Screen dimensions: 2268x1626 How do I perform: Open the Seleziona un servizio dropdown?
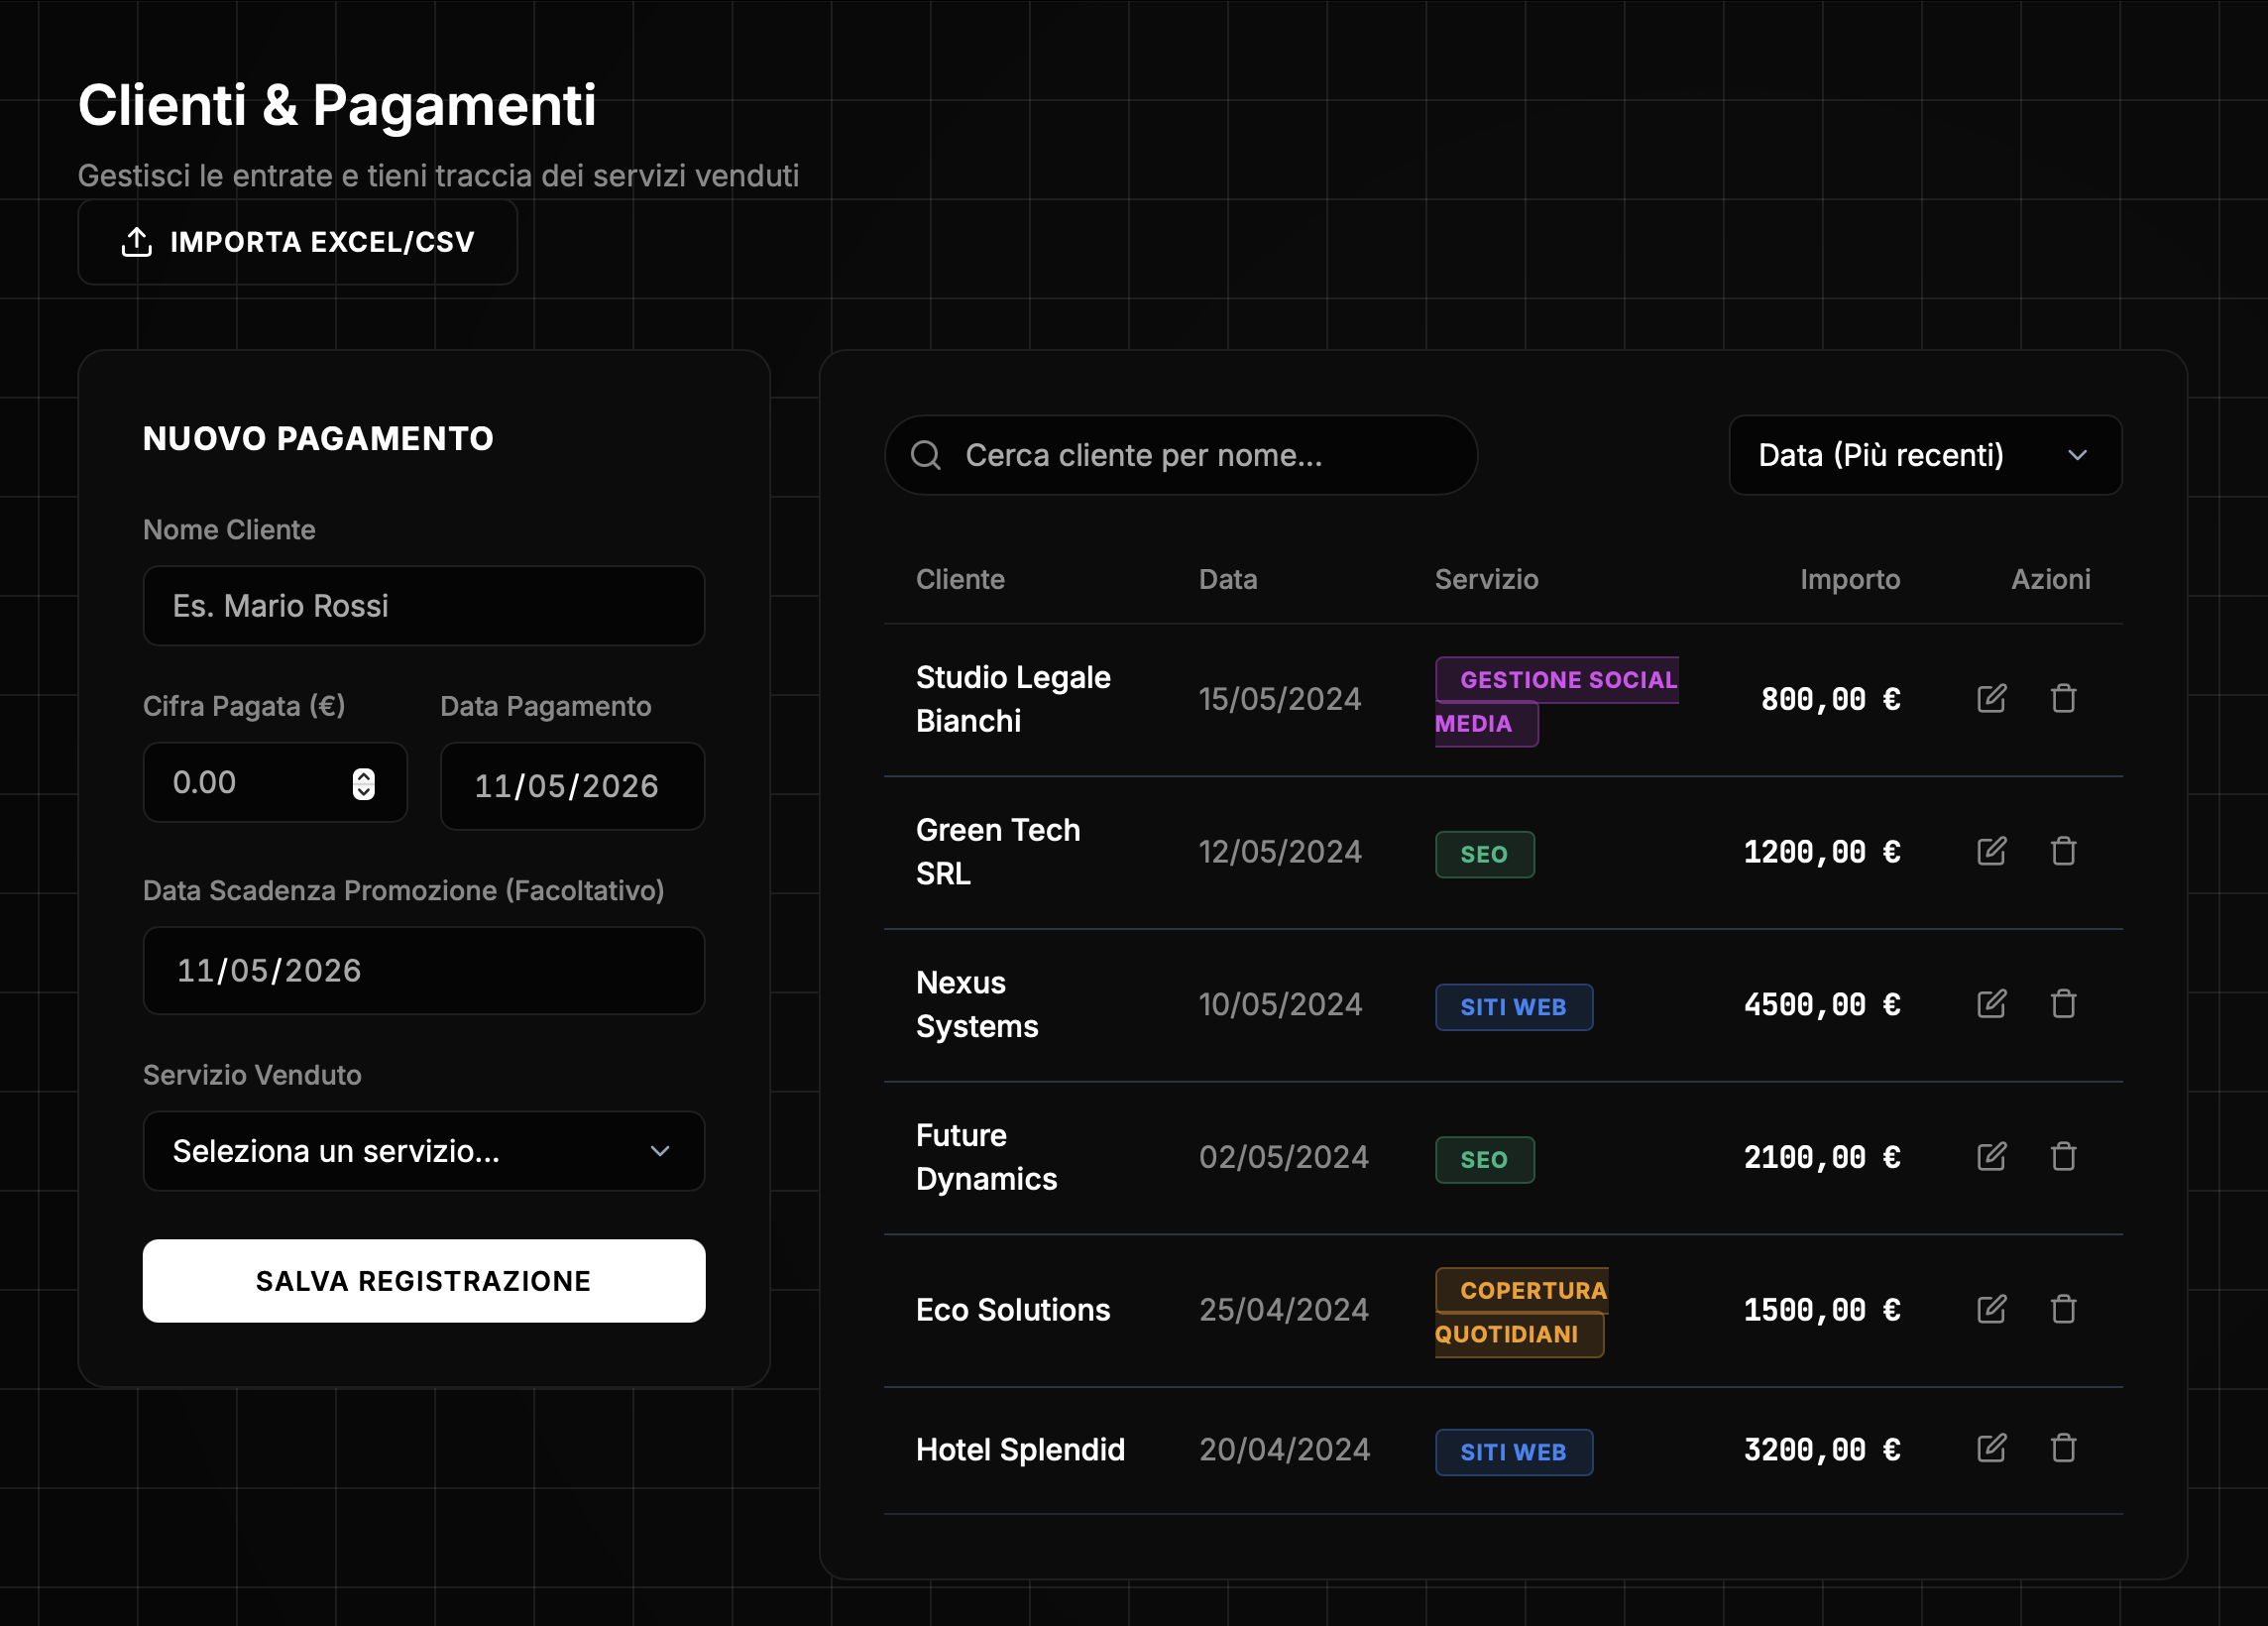pyautogui.click(x=424, y=1151)
